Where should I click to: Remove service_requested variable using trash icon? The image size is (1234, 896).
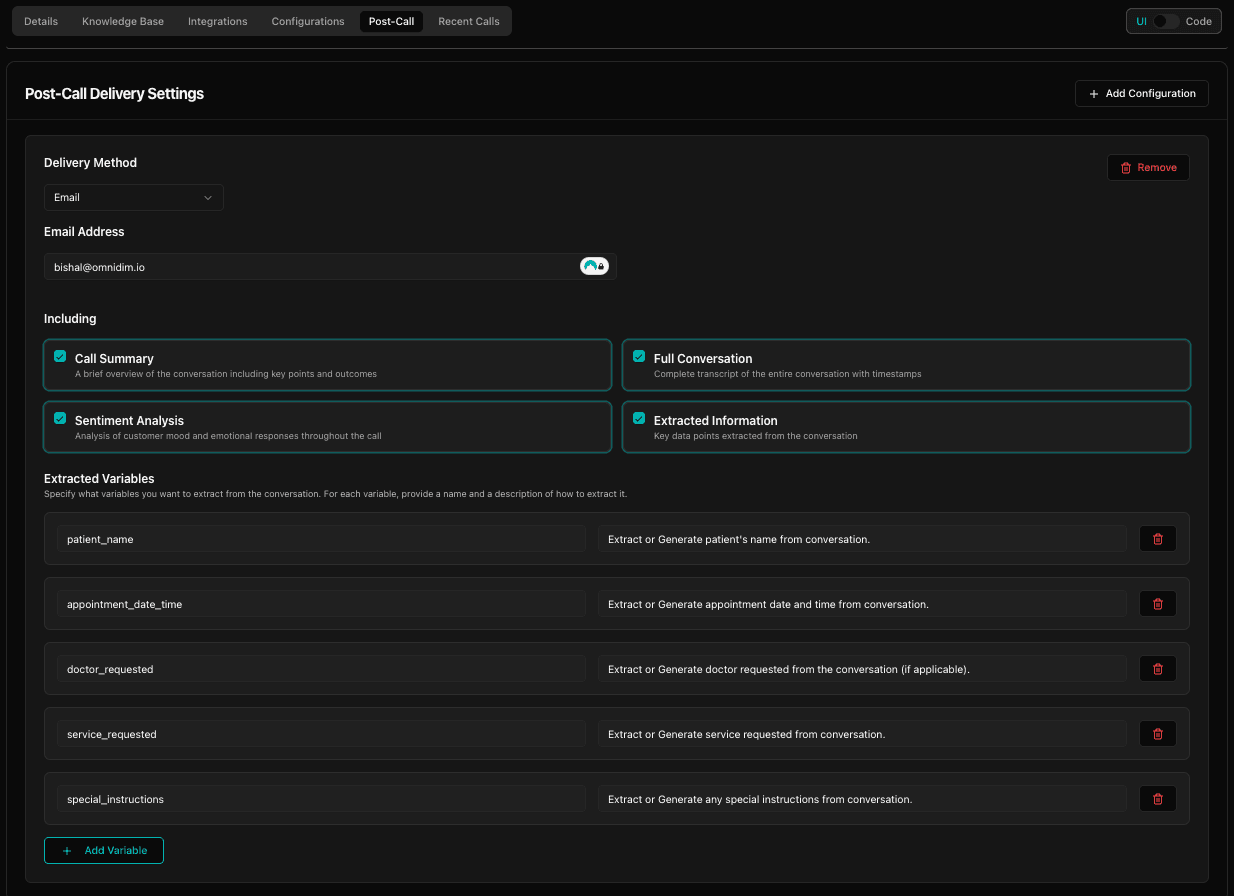tap(1157, 734)
